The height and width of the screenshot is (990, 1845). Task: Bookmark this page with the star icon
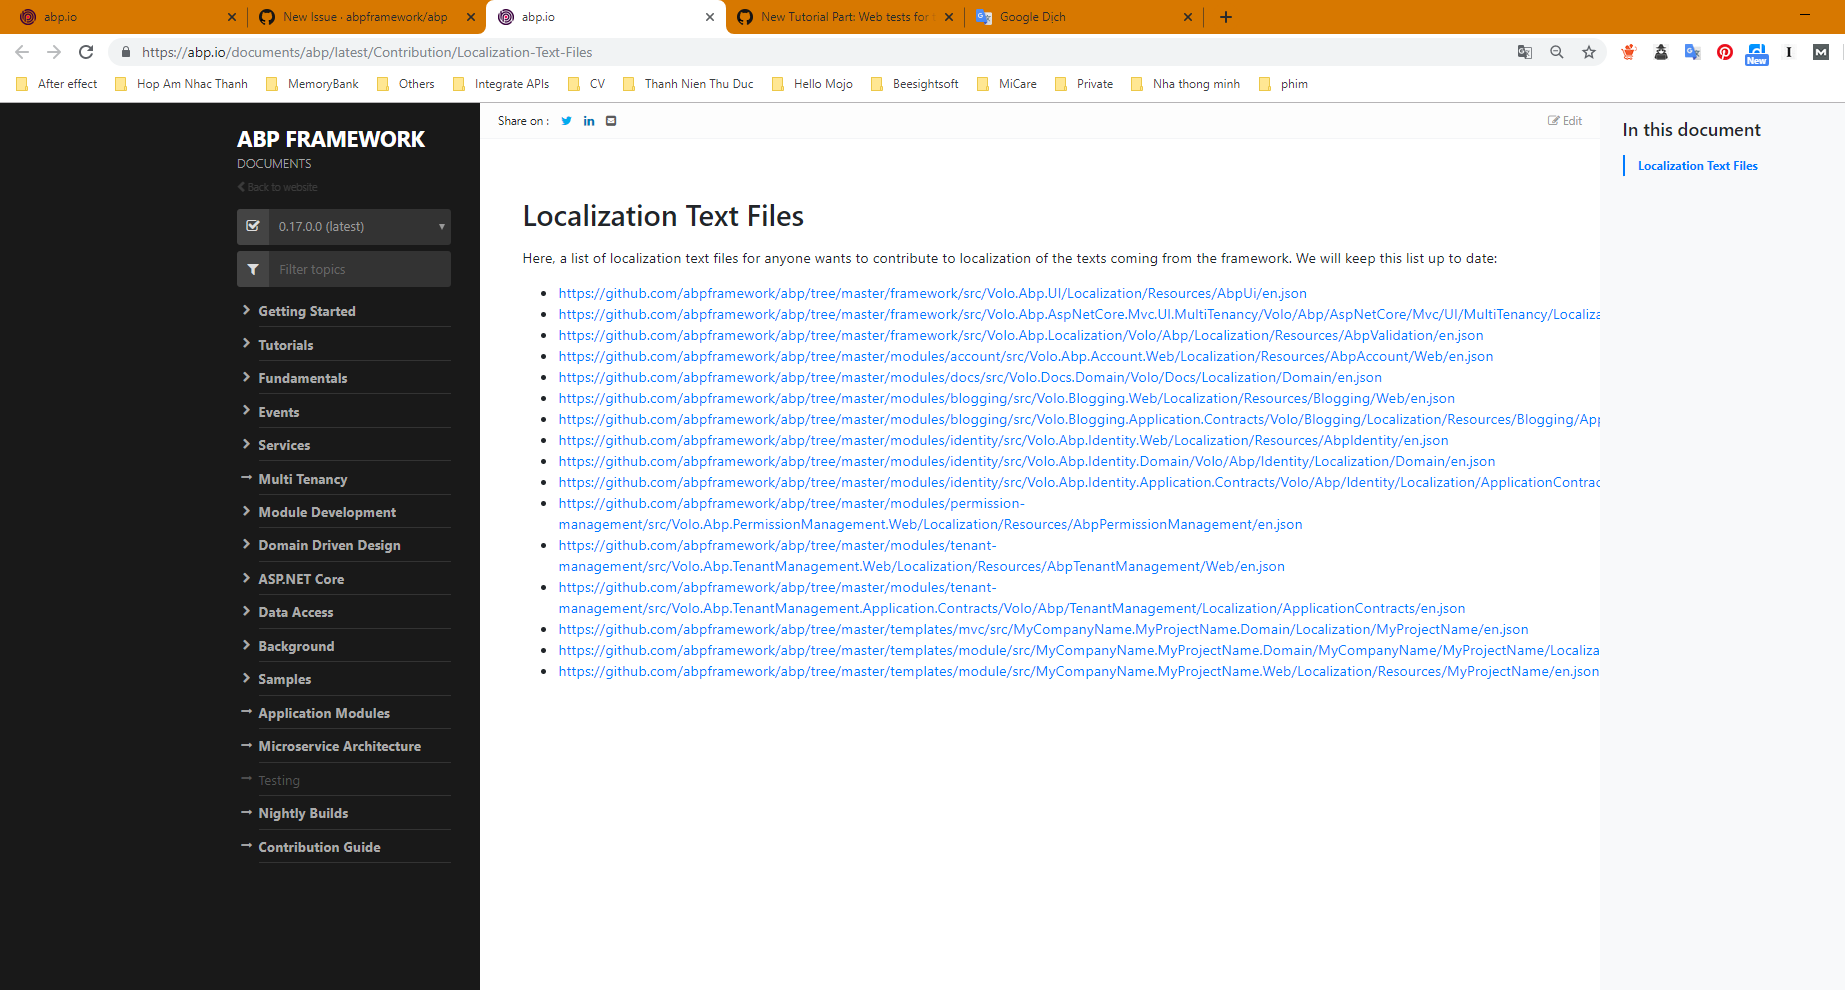[1589, 52]
